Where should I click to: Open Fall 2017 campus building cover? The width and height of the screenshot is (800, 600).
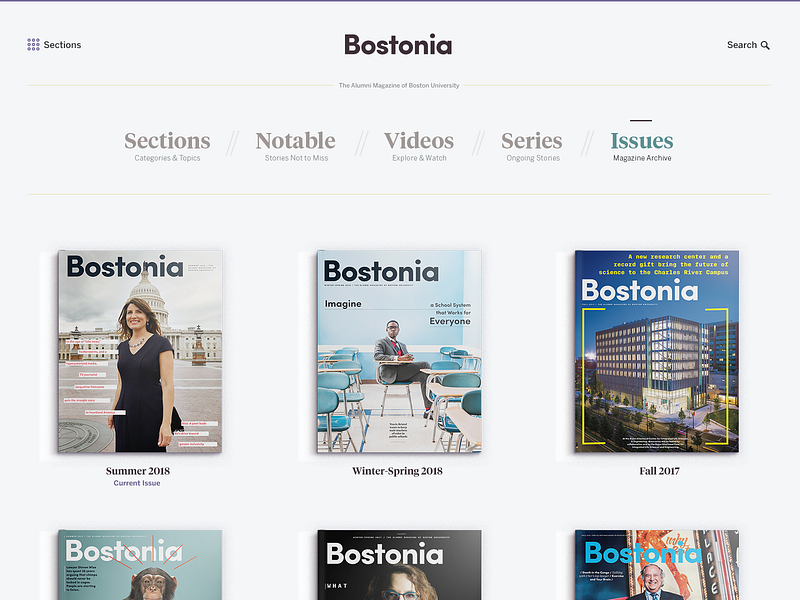coord(657,351)
